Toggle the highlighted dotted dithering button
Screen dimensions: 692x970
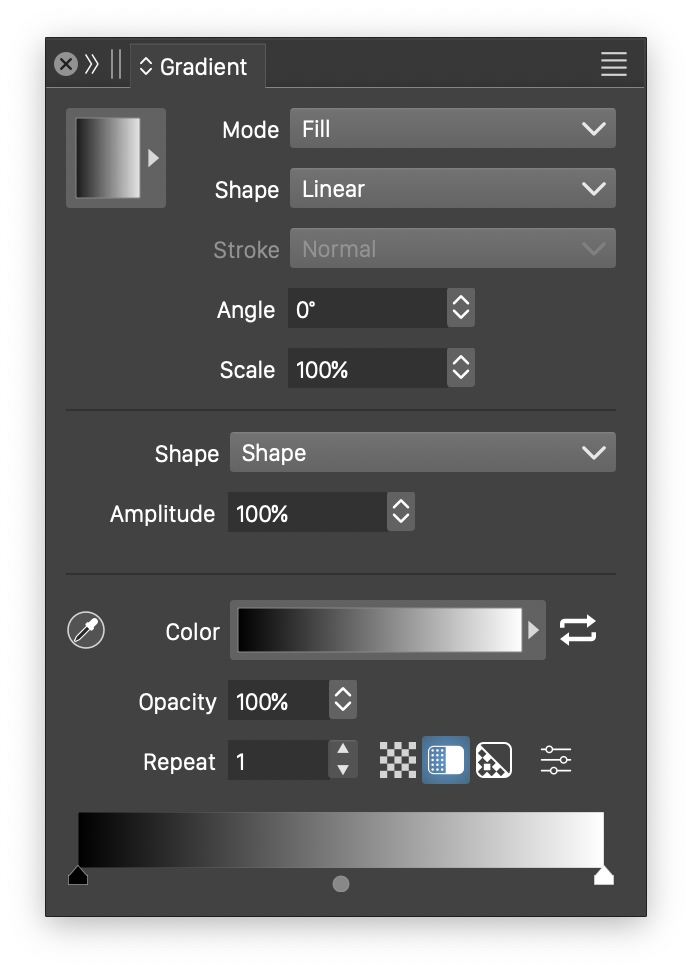point(446,760)
